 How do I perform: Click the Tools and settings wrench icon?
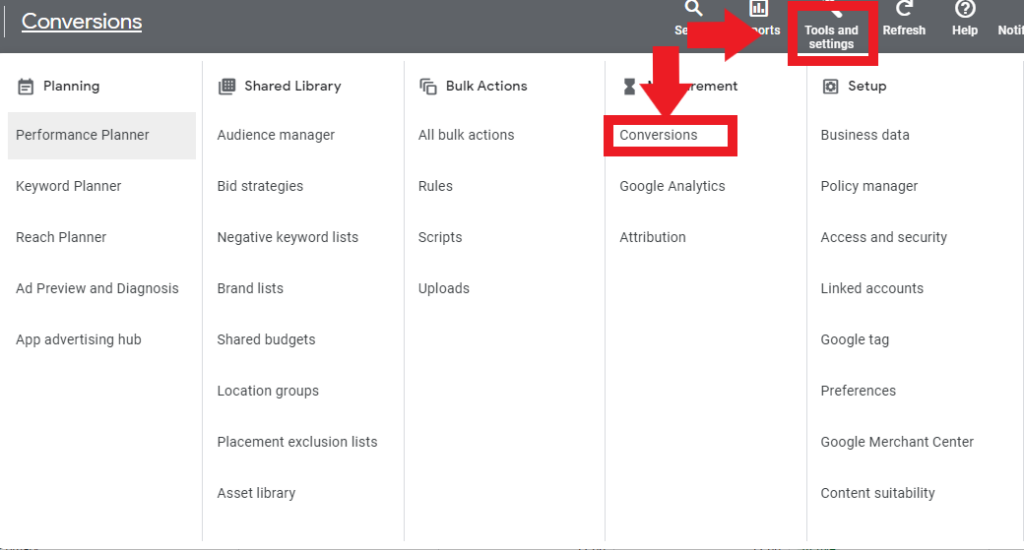click(x=831, y=10)
